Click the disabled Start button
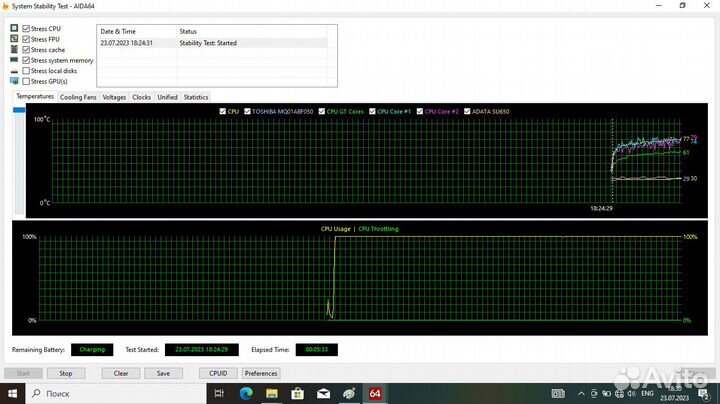Screen dimensions: 720x404 (x=23, y=373)
